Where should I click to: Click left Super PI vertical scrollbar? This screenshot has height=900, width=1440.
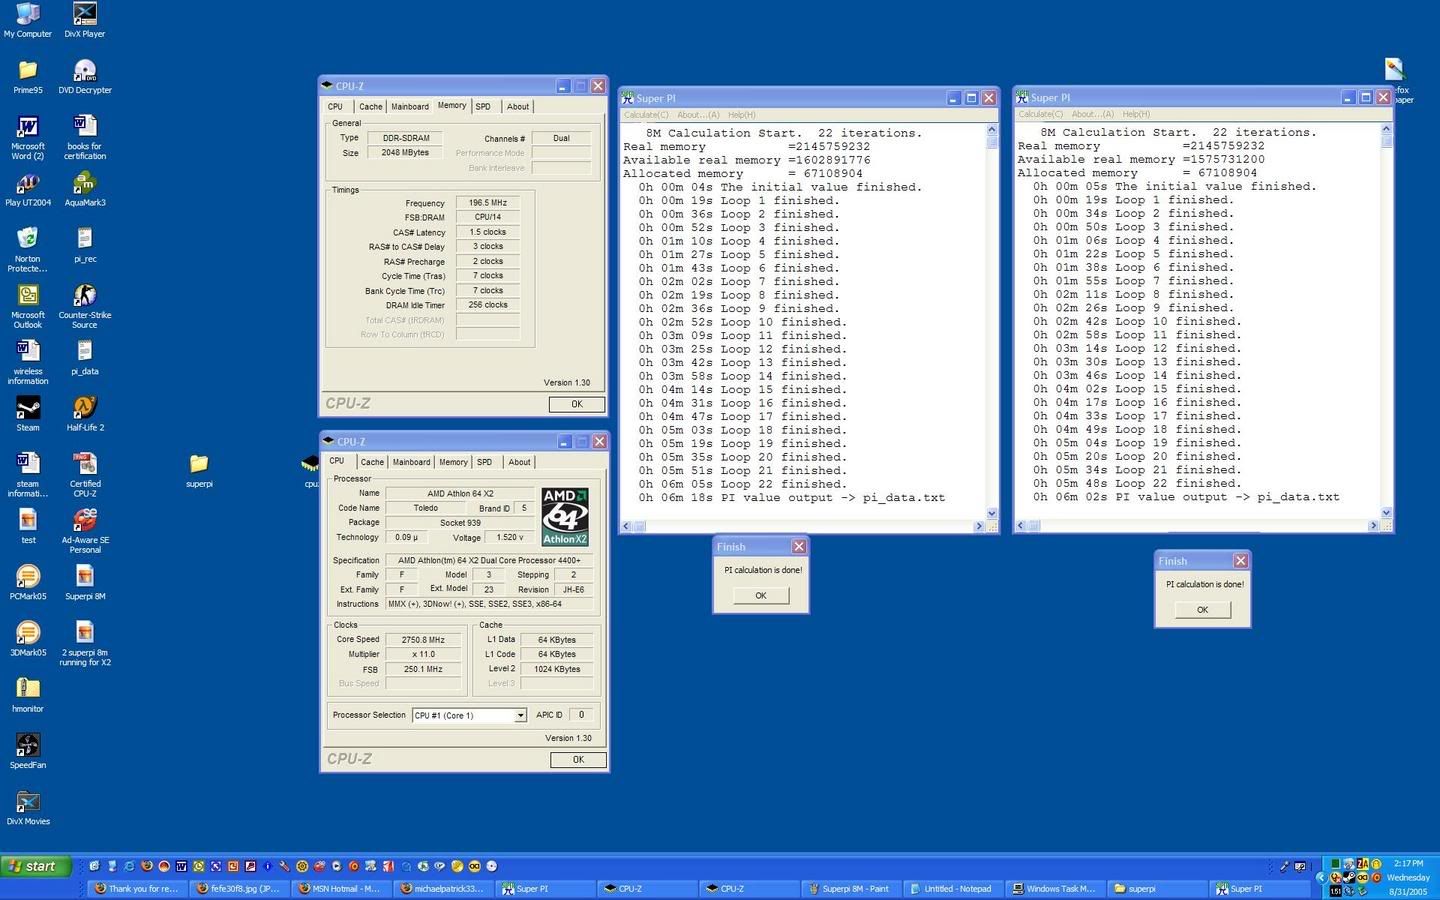[x=992, y=320]
